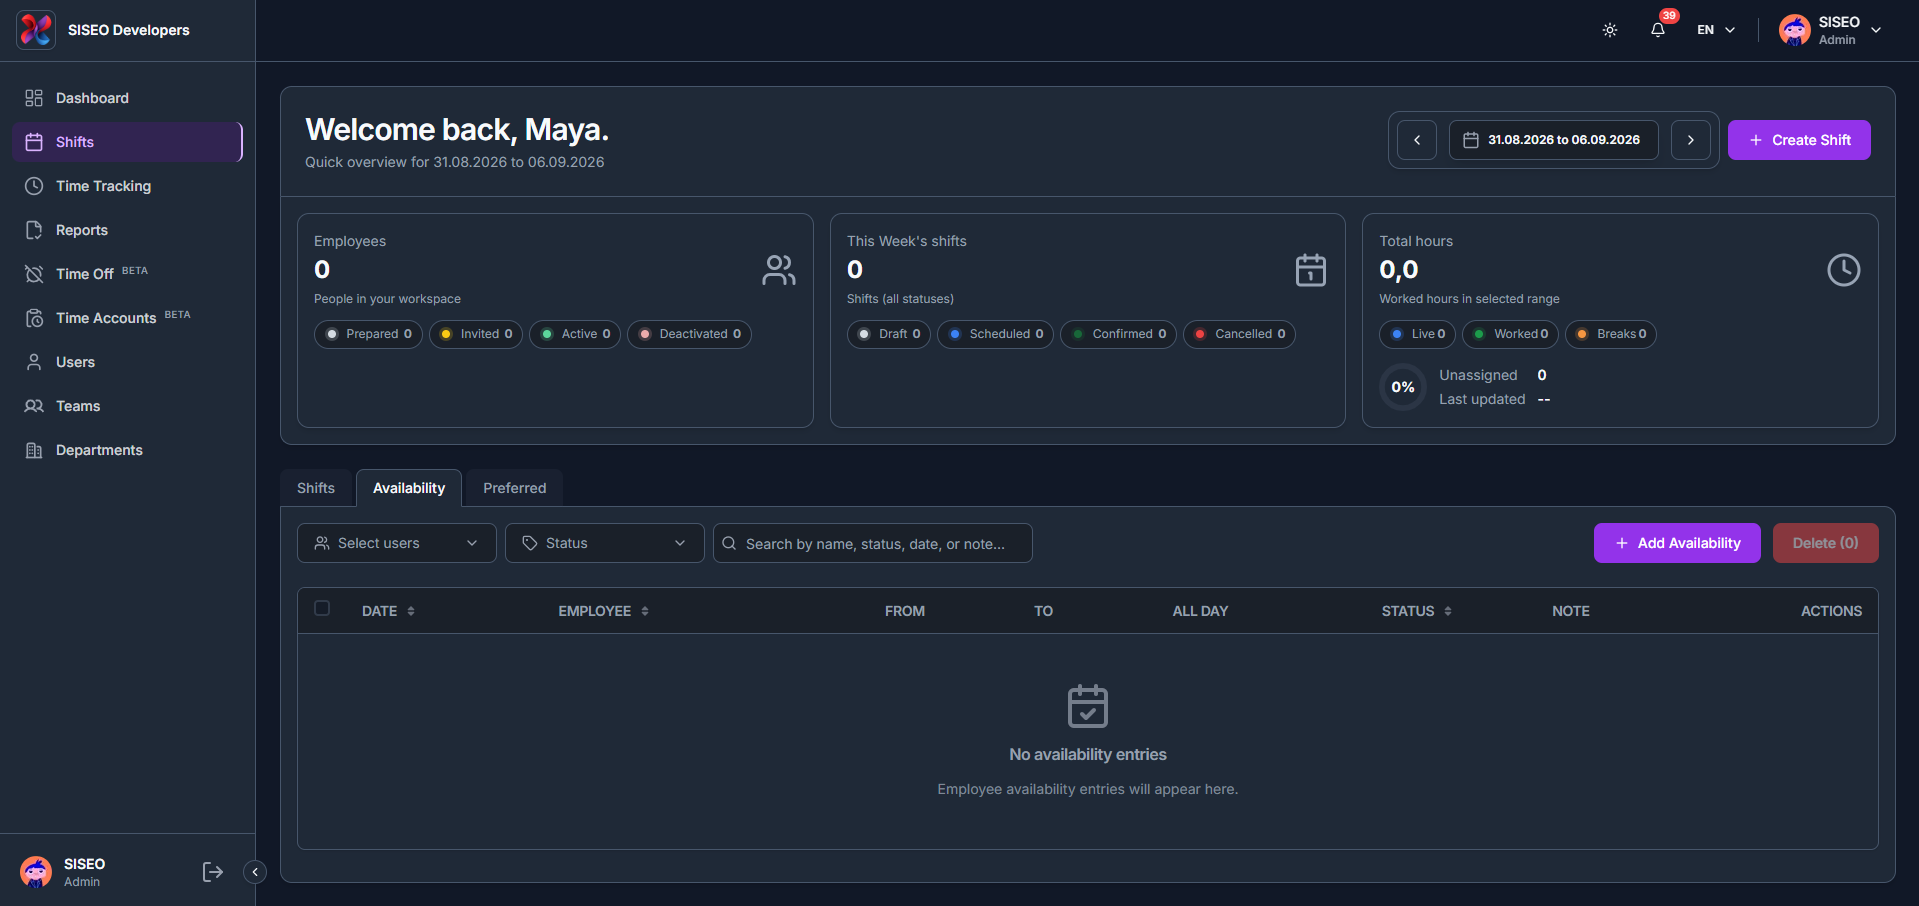
Task: Toggle the light/dark theme sun icon
Action: [1610, 30]
